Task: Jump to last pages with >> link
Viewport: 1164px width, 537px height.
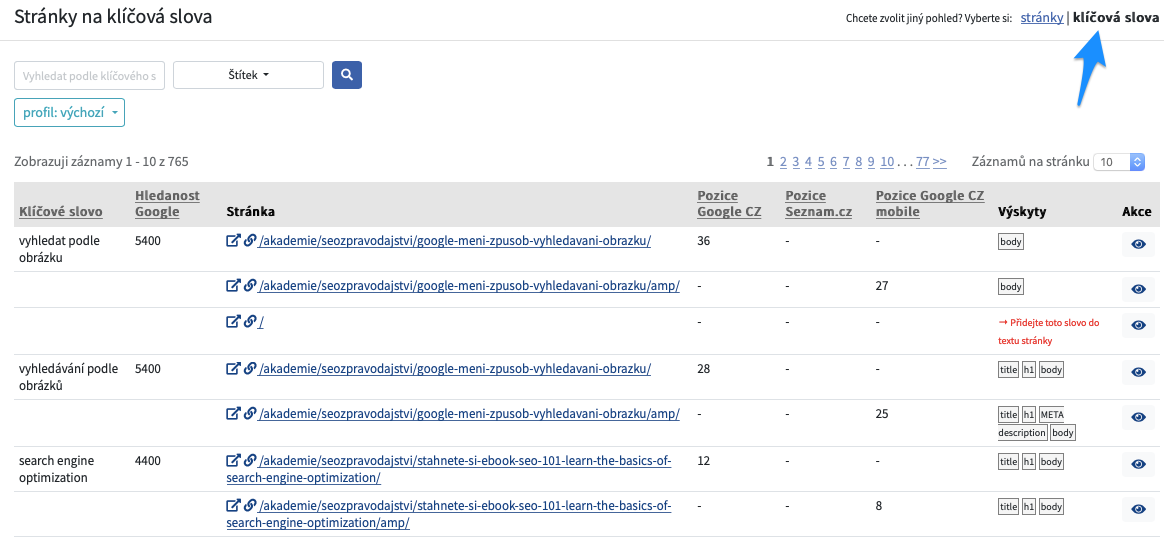Action: (940, 161)
